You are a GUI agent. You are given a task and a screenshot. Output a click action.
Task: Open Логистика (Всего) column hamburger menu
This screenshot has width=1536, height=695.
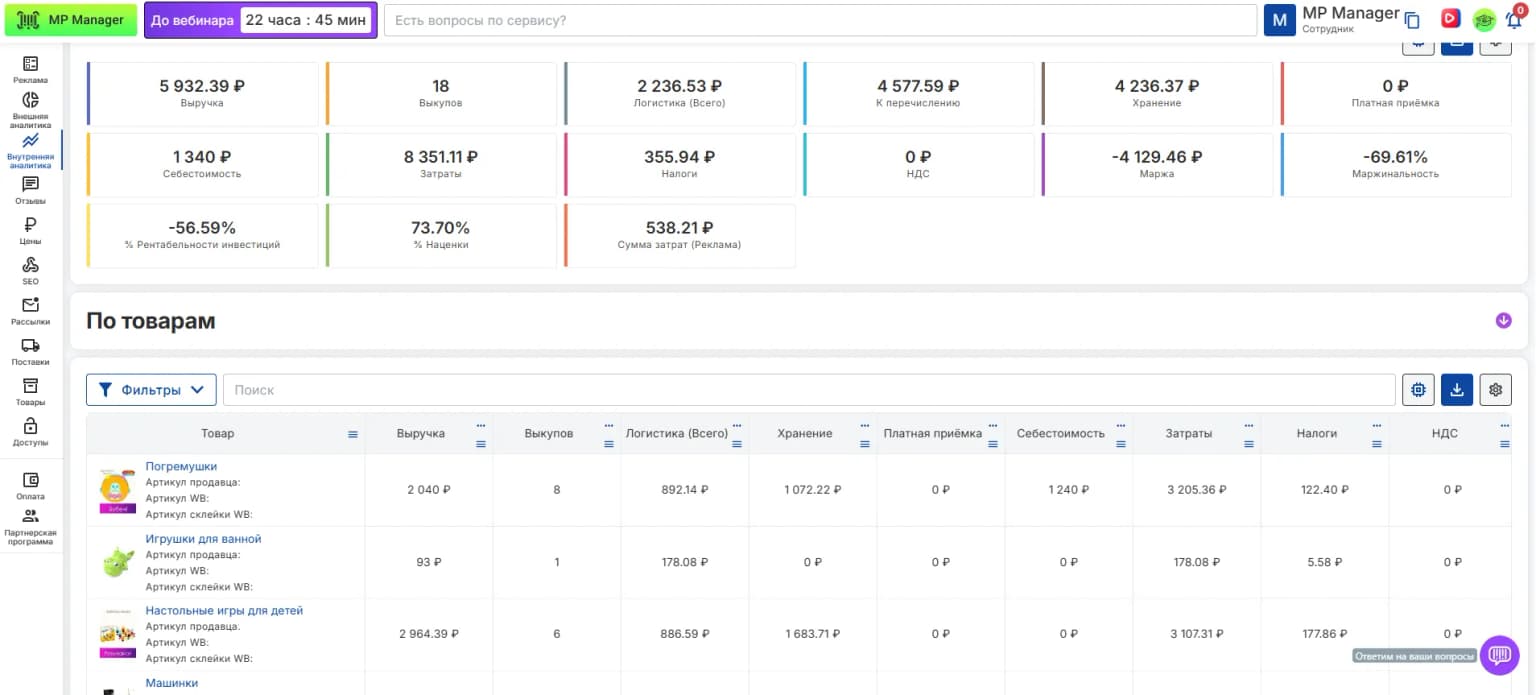coord(737,444)
